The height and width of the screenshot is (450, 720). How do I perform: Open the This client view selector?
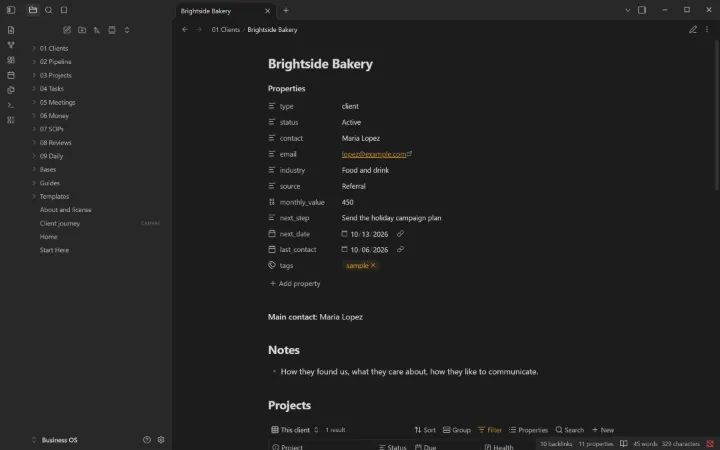point(295,430)
